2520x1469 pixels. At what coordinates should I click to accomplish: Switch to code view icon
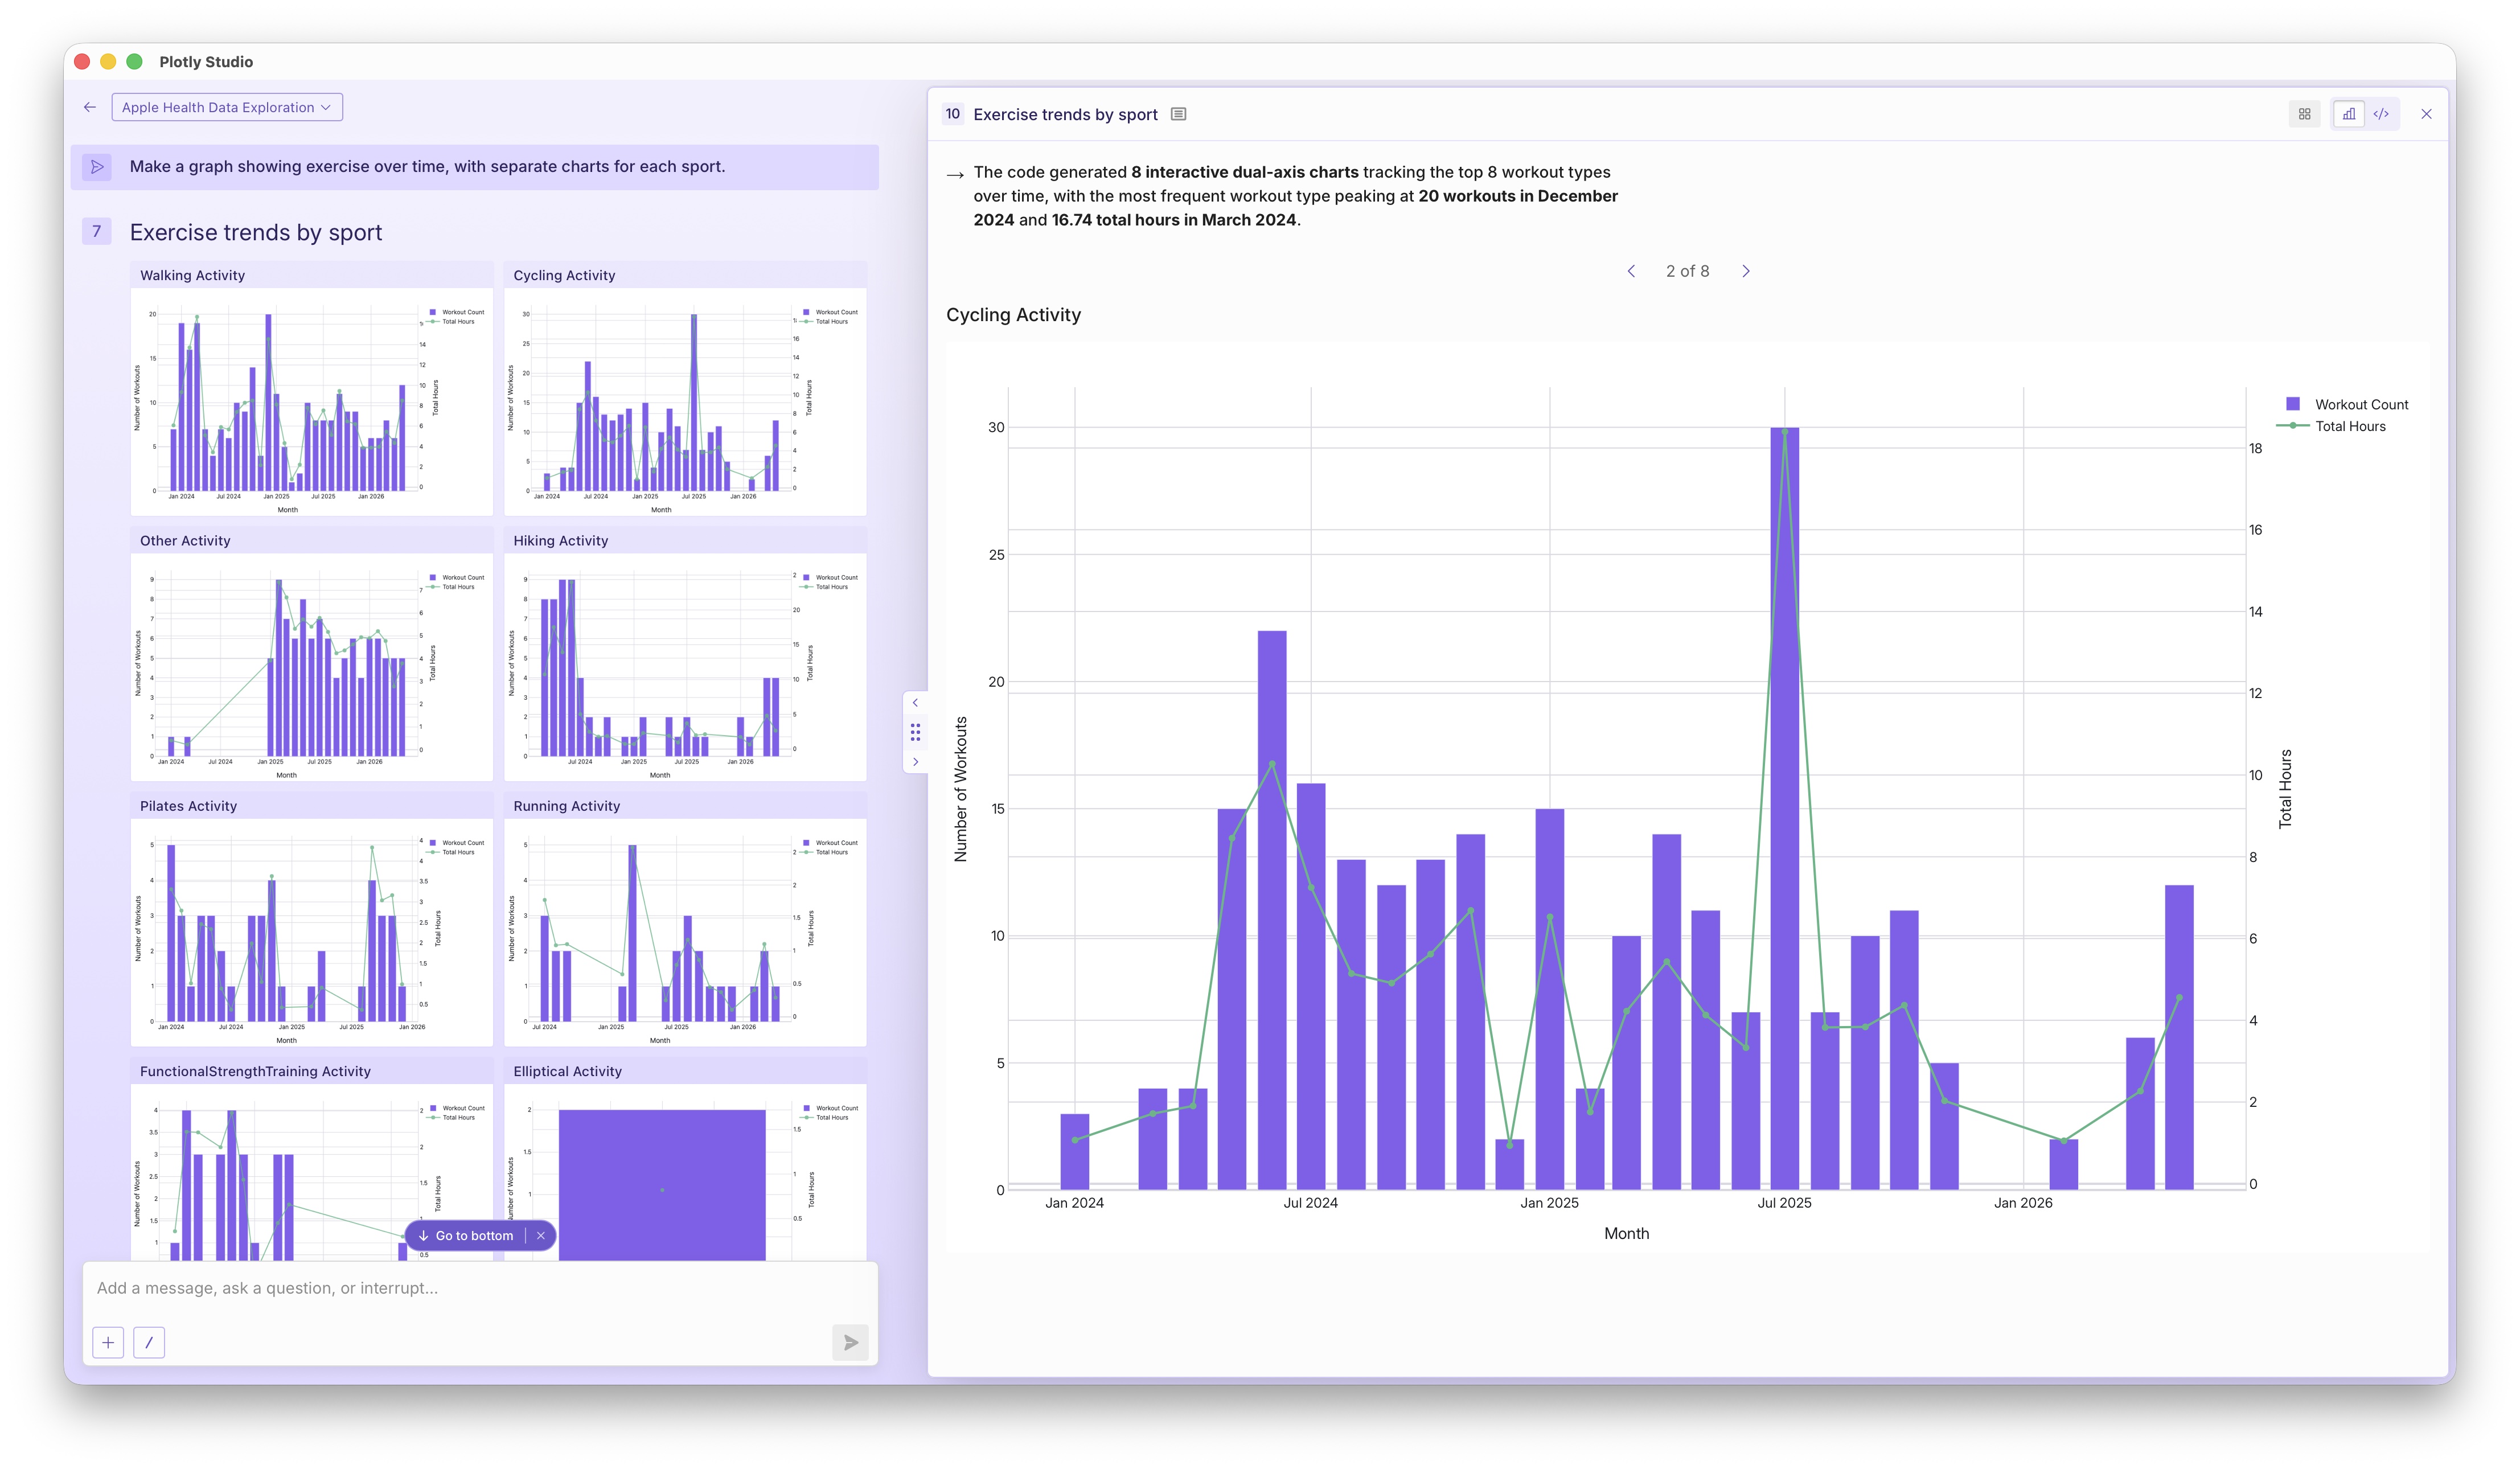(2381, 114)
